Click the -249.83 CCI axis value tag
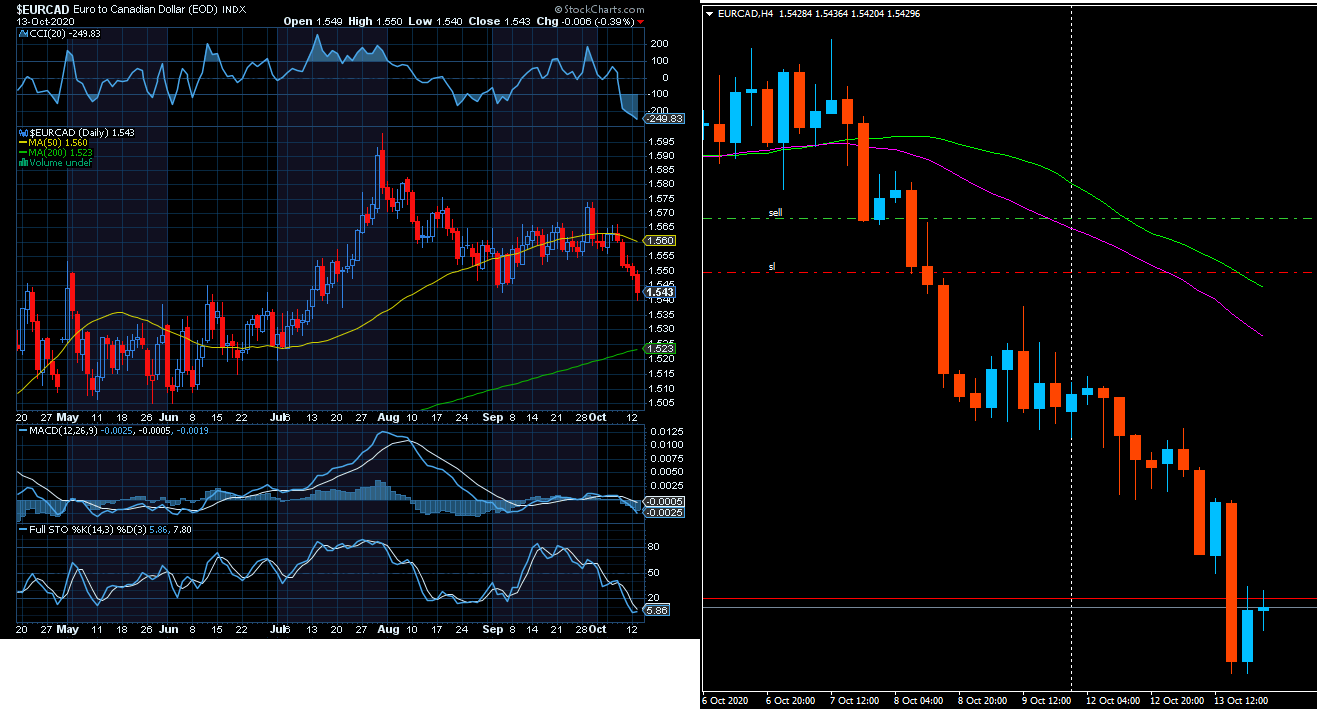 pos(665,118)
